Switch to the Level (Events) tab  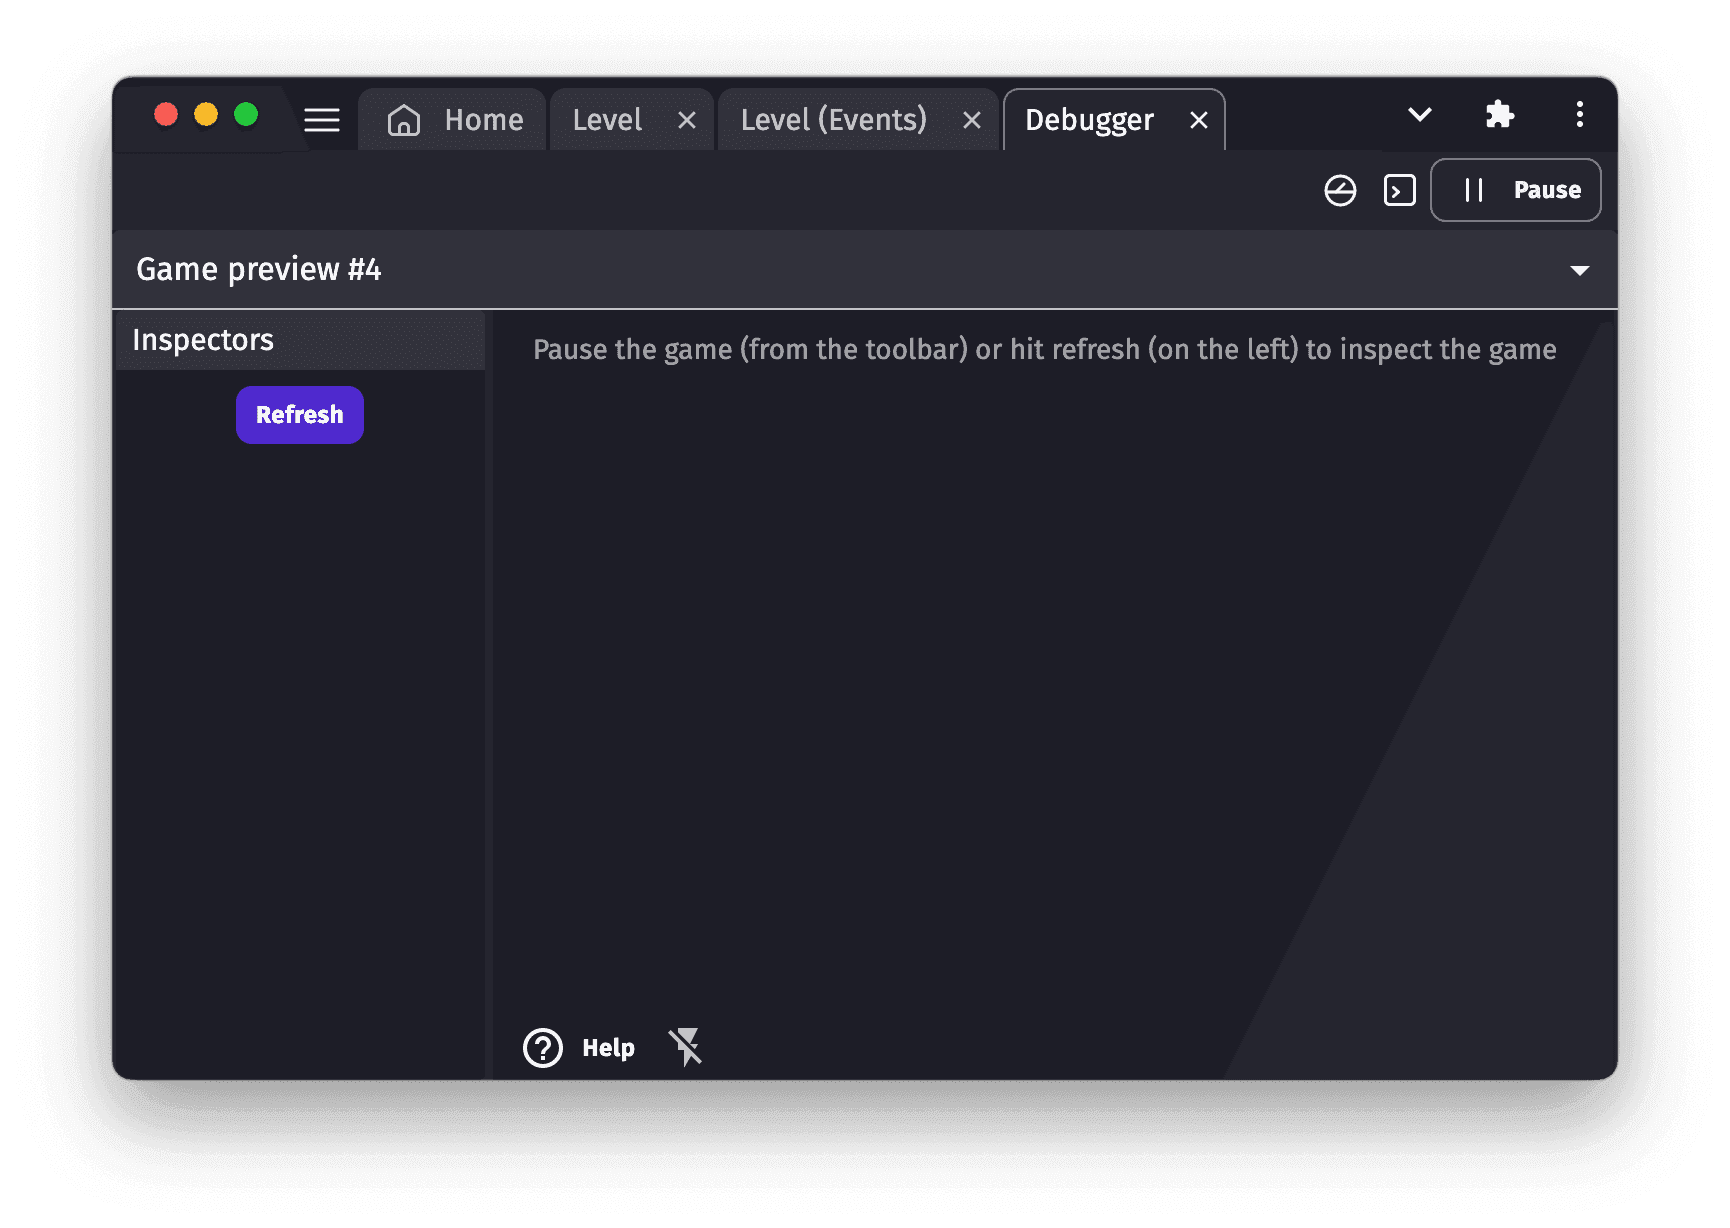833,120
